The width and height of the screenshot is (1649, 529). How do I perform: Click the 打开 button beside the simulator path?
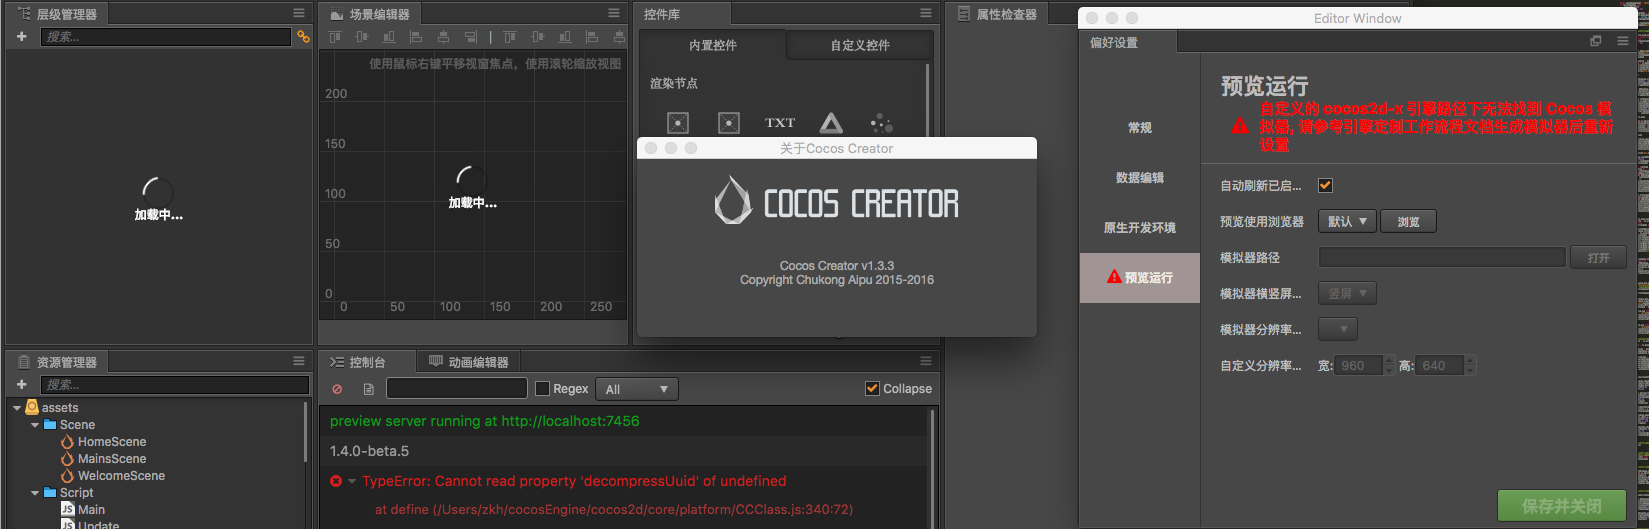[1598, 257]
